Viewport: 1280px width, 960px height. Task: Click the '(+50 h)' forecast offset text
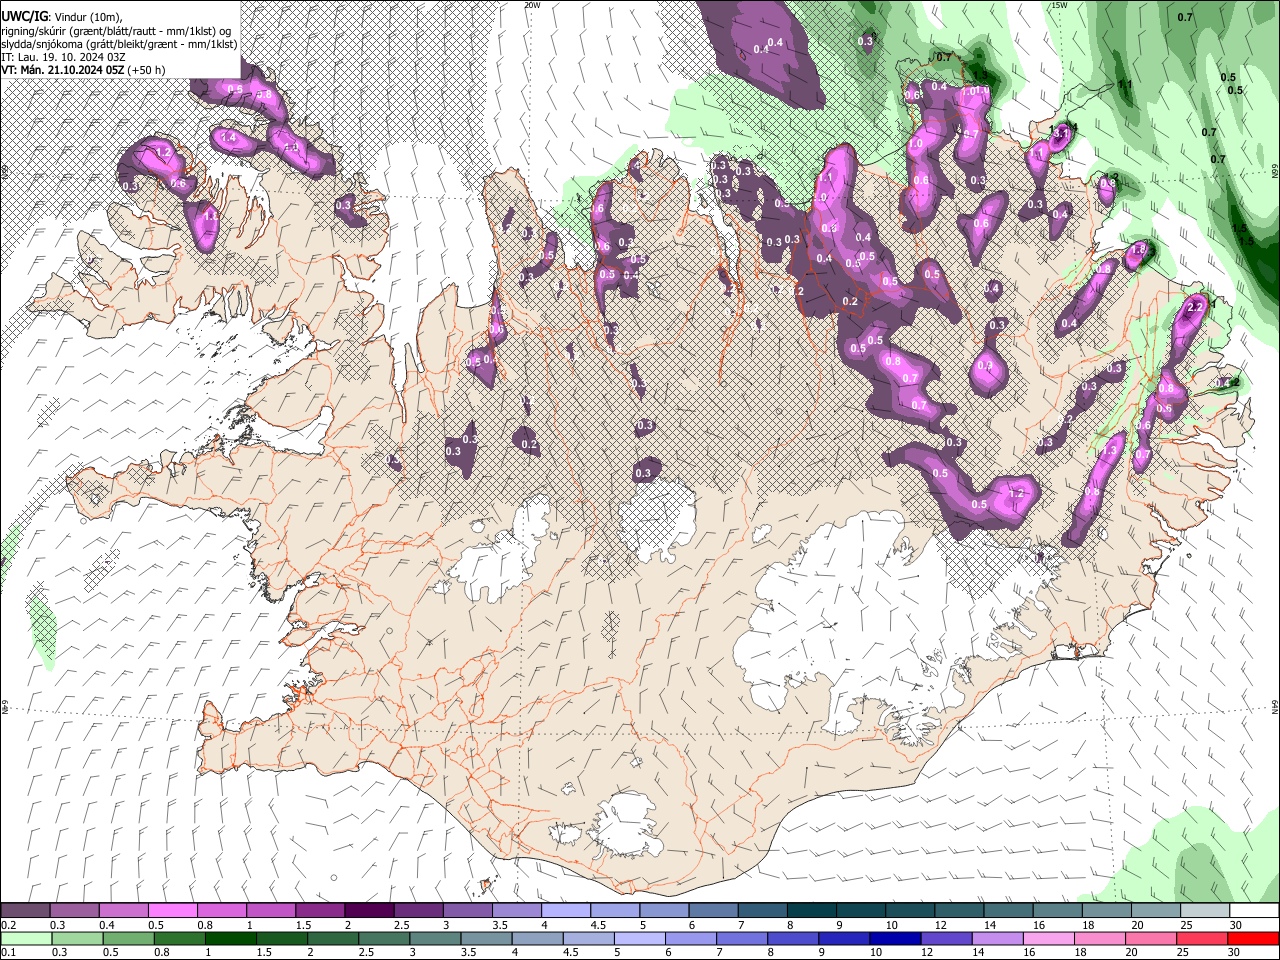[x=147, y=70]
